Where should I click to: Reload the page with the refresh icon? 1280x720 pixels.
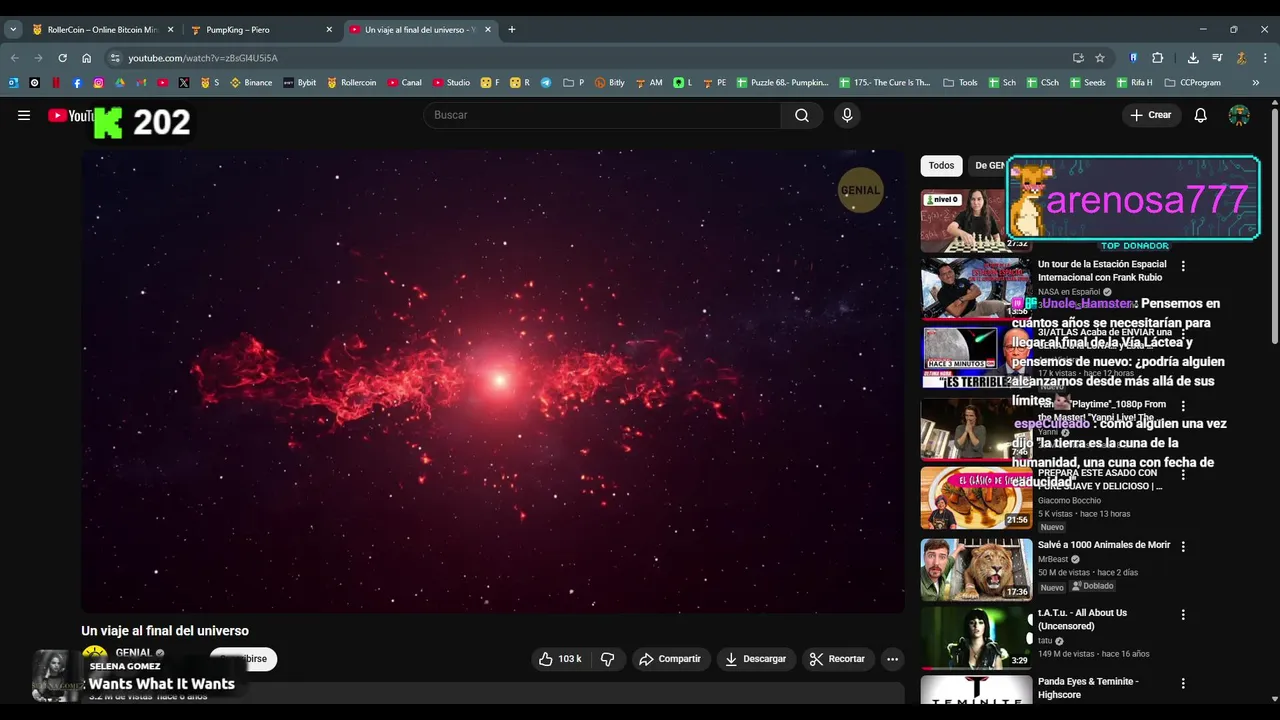[x=62, y=58]
